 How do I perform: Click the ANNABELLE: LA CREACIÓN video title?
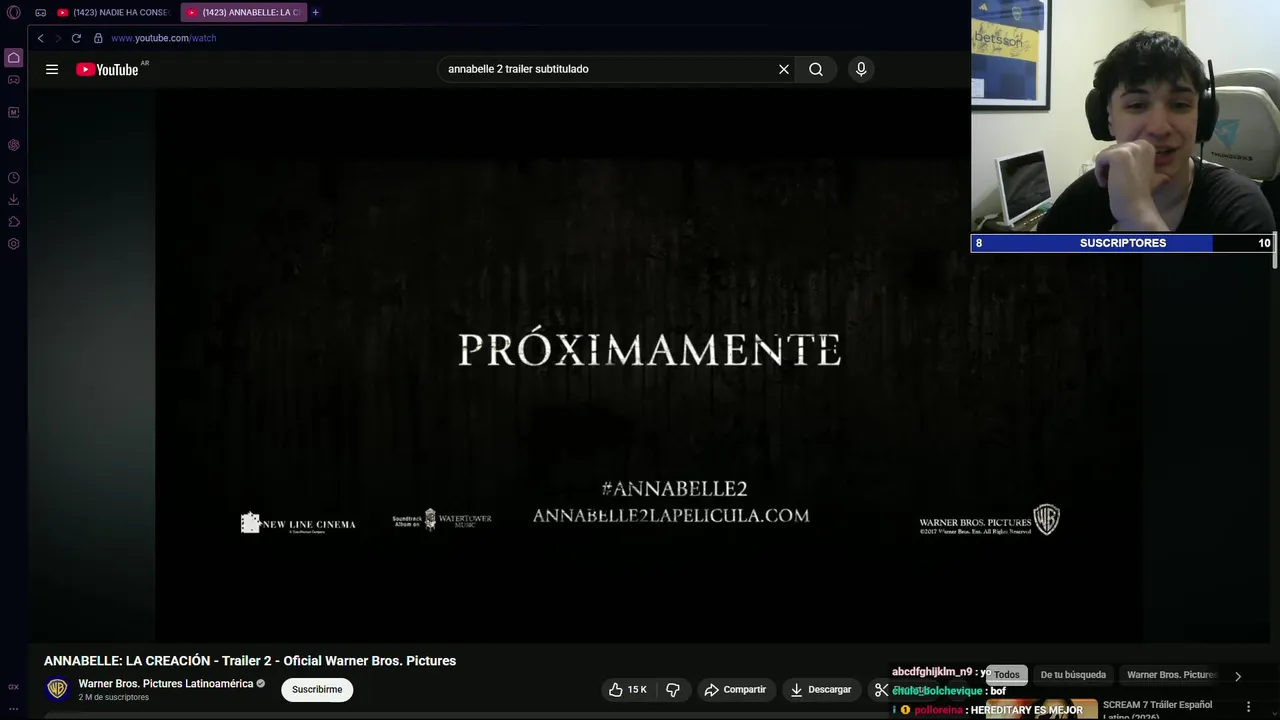pos(250,661)
